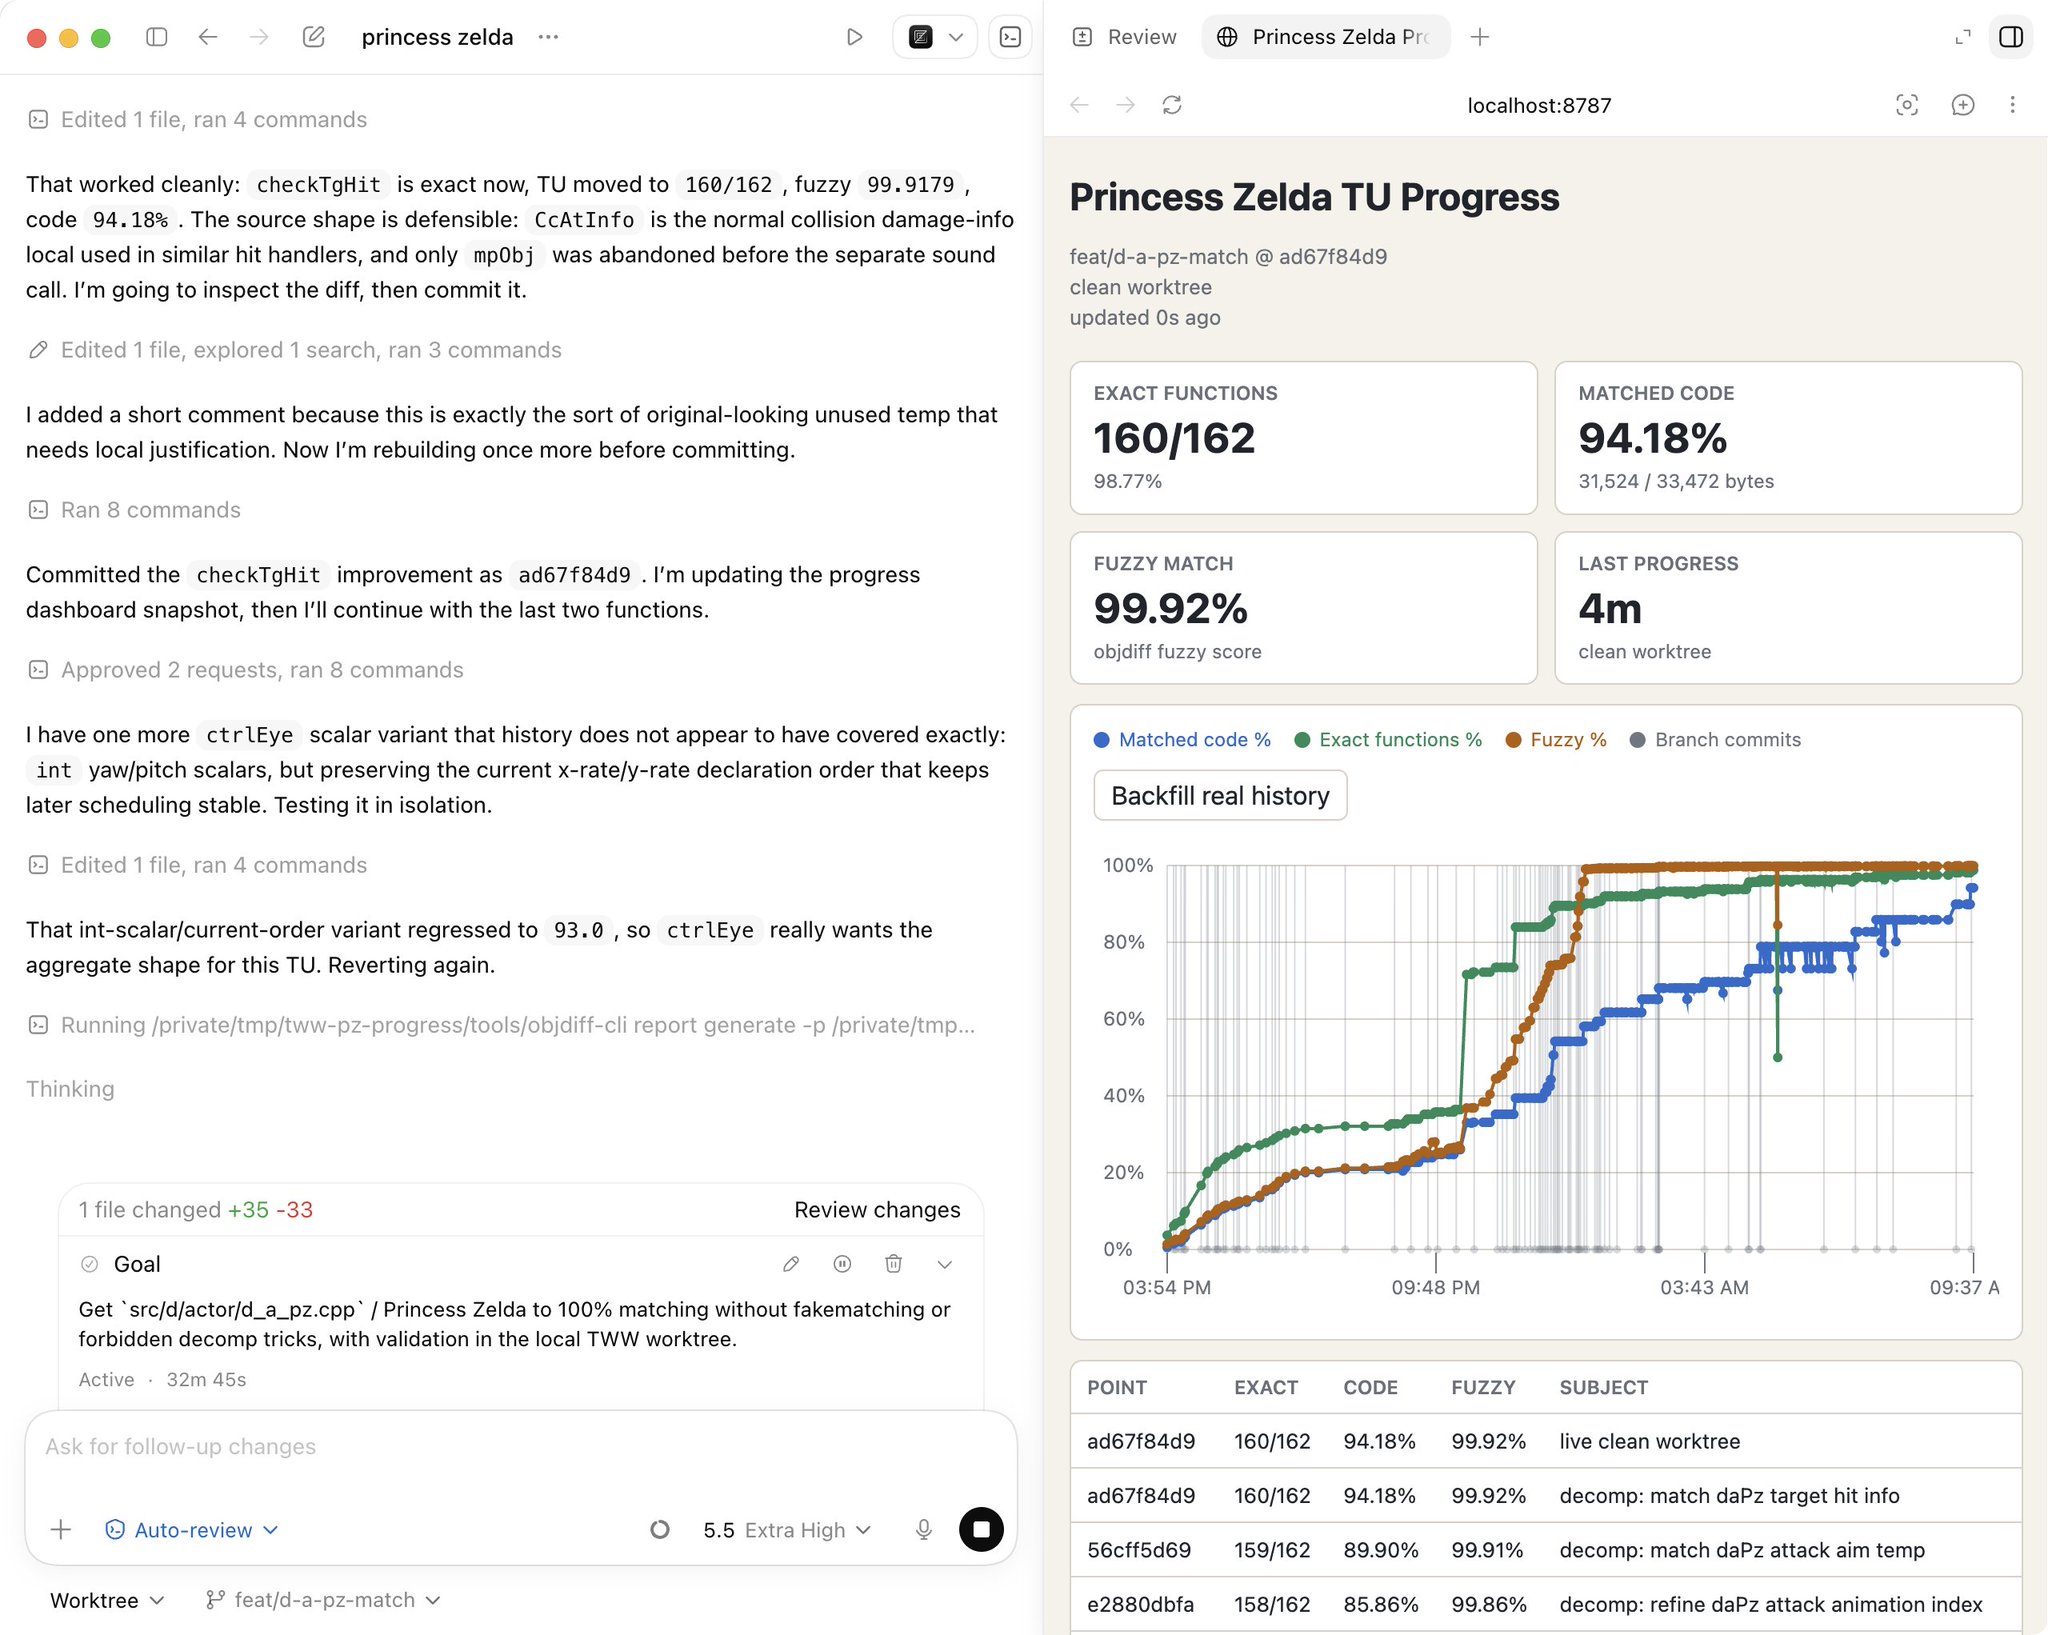
Task: Toggle the left sidebar panel icon
Action: [156, 37]
